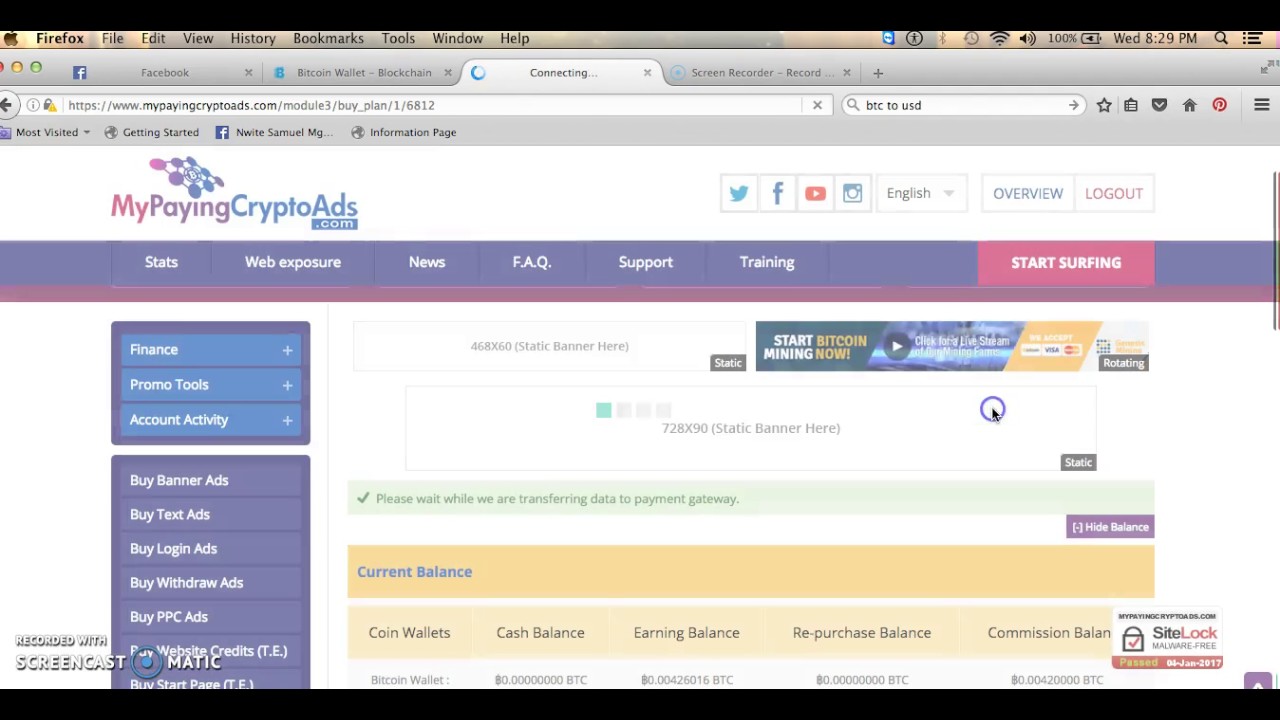The height and width of the screenshot is (720, 1280).
Task: Click the Pocket icon in toolbar
Action: pyautogui.click(x=1160, y=105)
